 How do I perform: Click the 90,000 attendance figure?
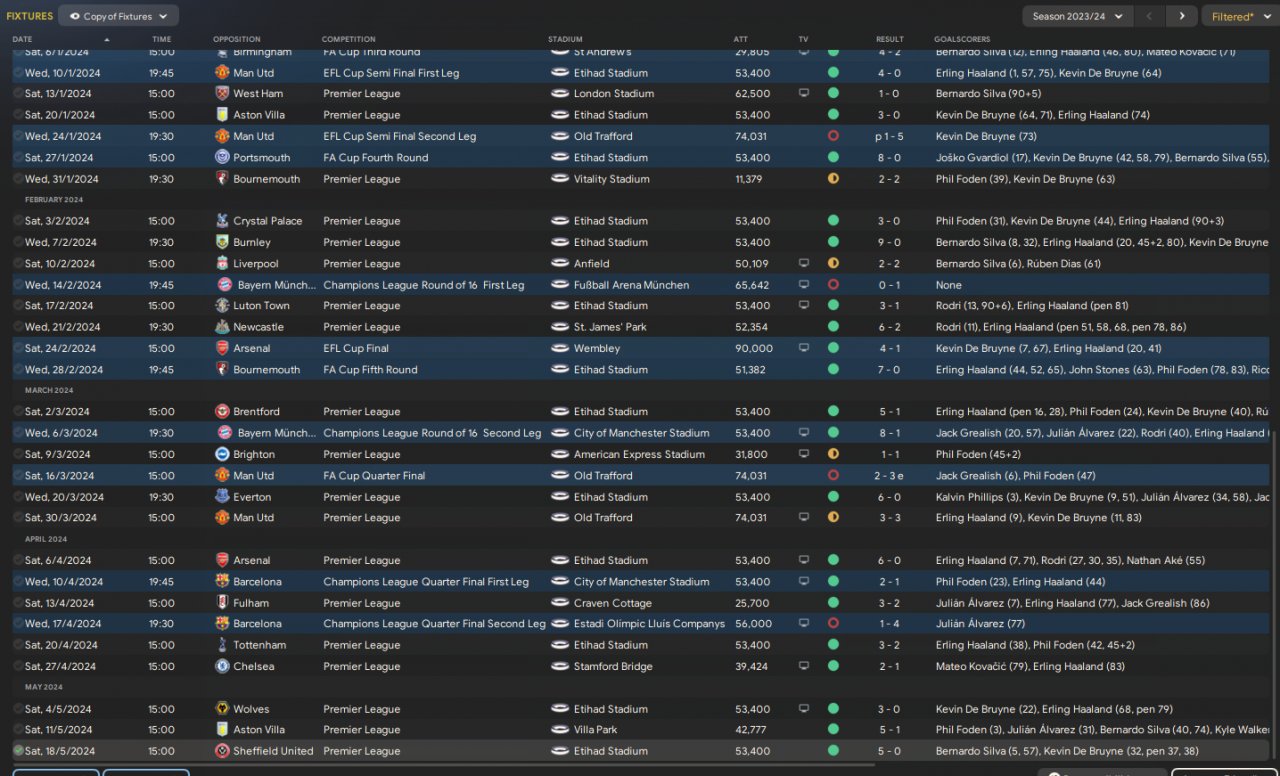click(x=753, y=349)
